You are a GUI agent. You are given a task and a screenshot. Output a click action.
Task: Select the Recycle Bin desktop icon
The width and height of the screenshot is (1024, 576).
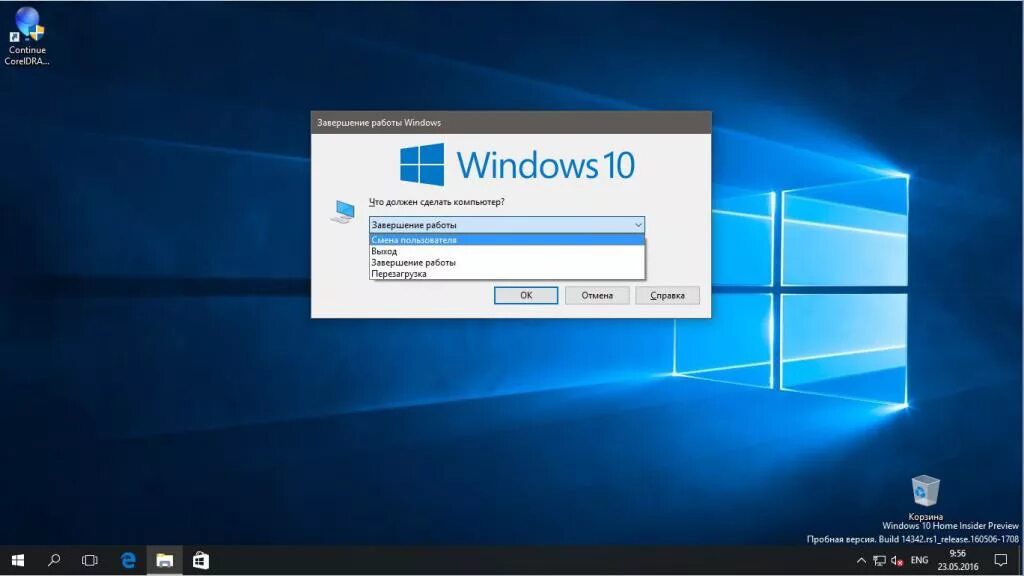[x=925, y=497]
